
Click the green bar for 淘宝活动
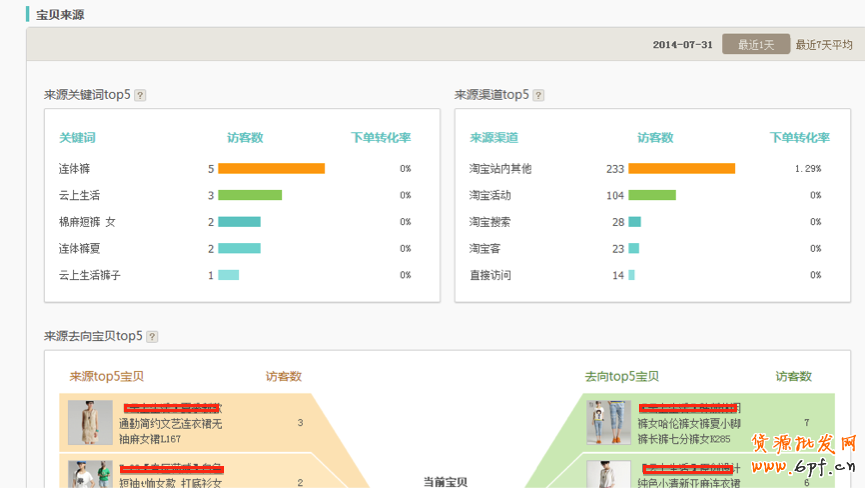click(652, 195)
